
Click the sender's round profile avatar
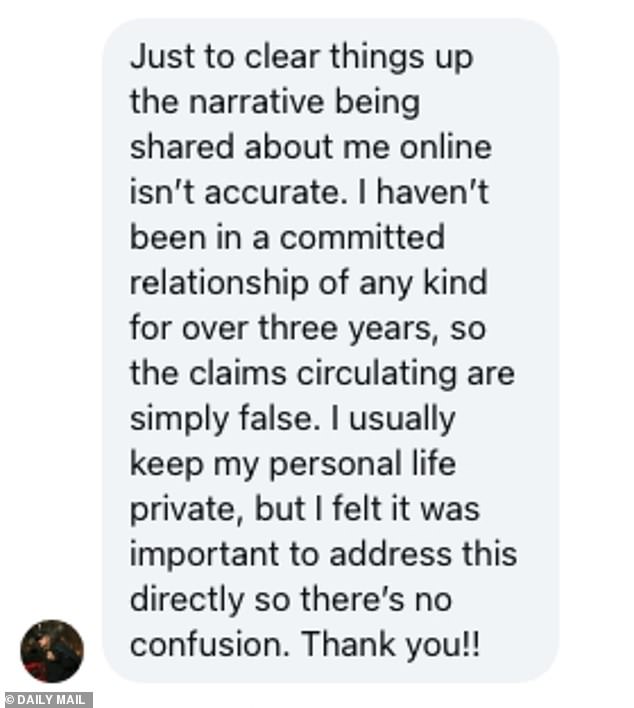[x=52, y=651]
